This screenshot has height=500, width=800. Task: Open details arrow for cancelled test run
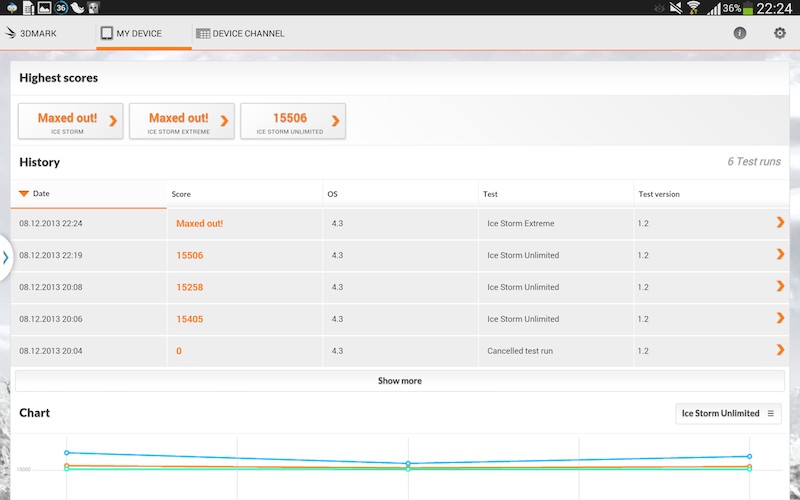click(x=780, y=349)
